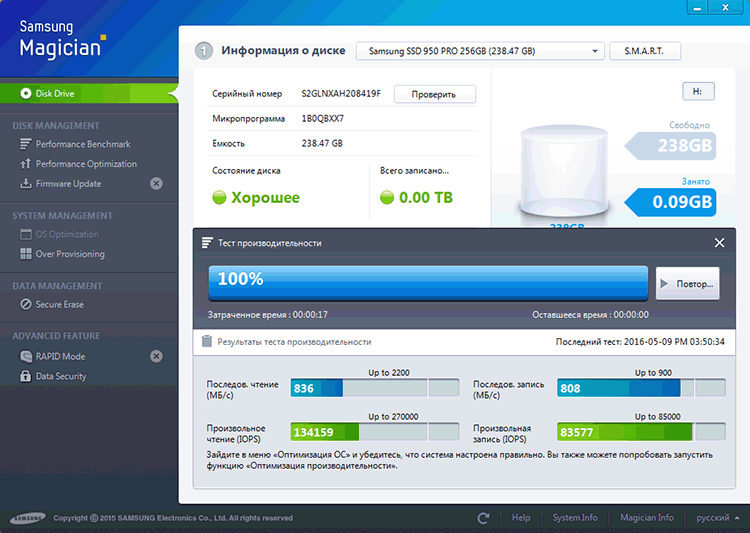Go to Performance Optimization in the sidebar

(86, 164)
